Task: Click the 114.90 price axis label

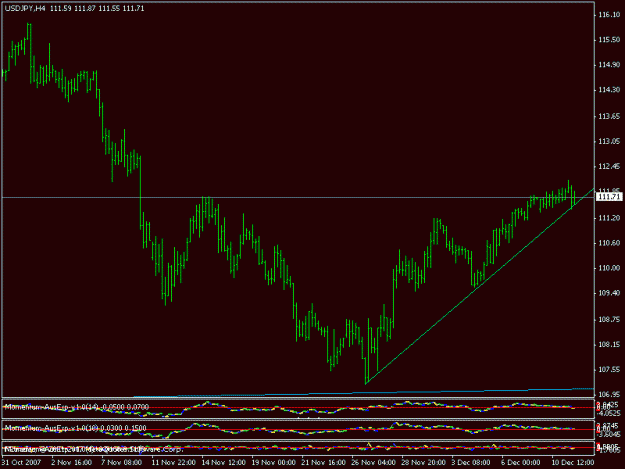Action: [x=609, y=65]
